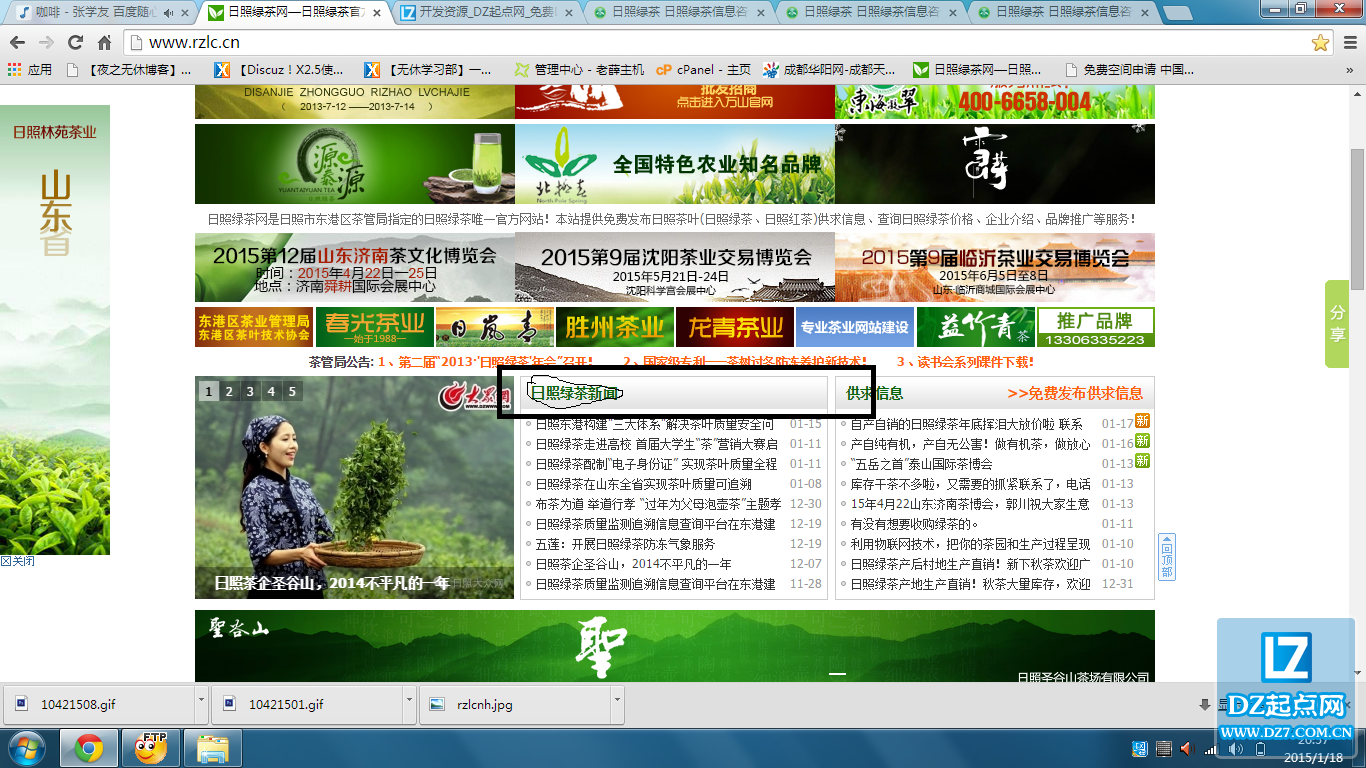Open the green 分享 share side tab
The height and width of the screenshot is (768, 1366).
[1337, 324]
